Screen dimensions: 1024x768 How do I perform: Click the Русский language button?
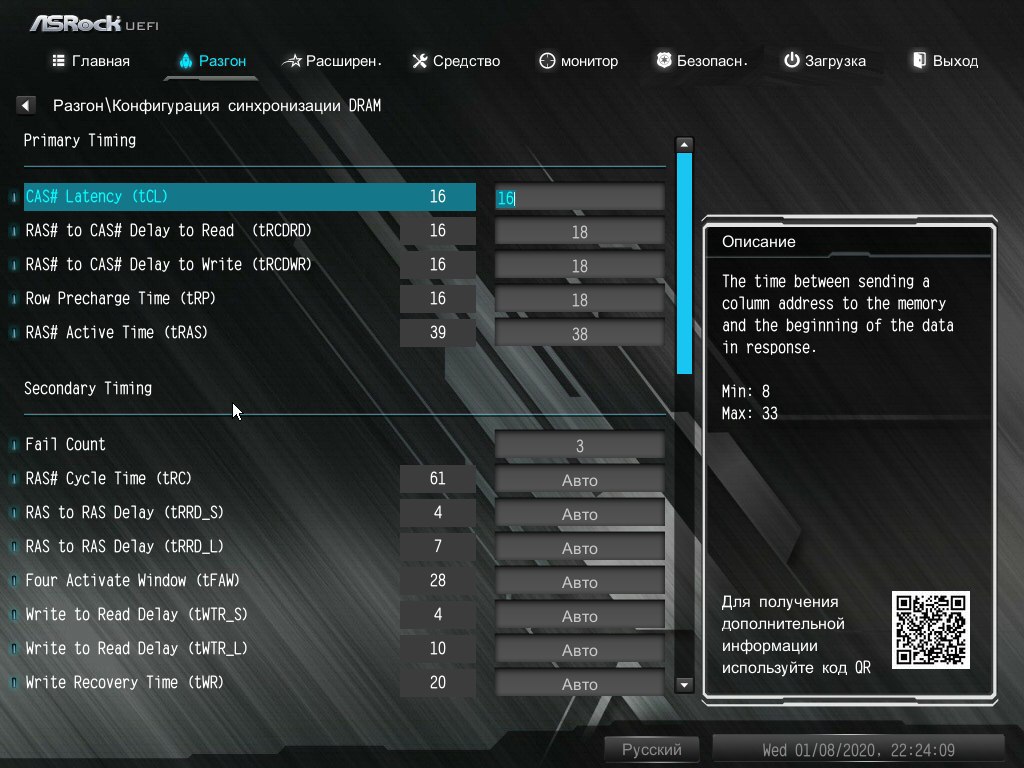pyautogui.click(x=651, y=750)
